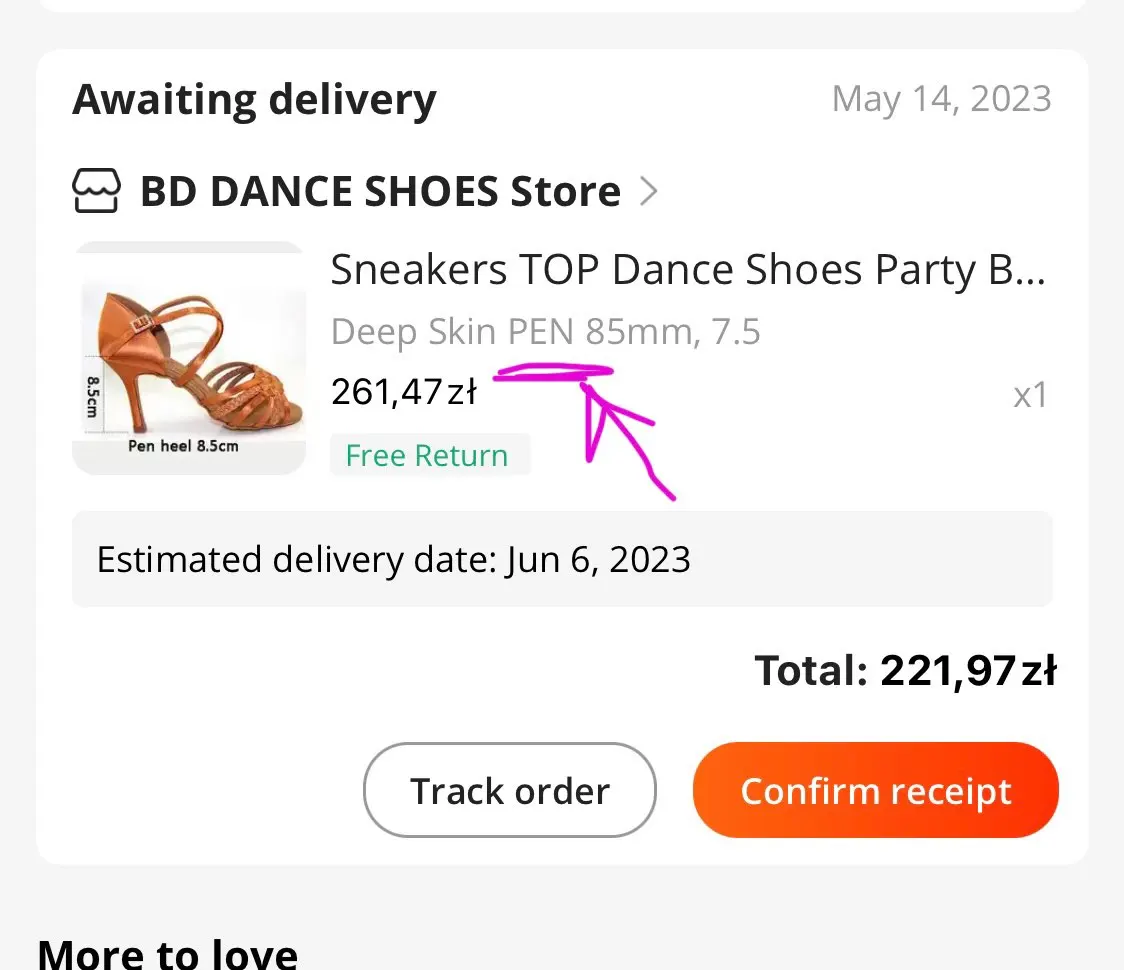1124x970 pixels.
Task: Click the x1 quantity indicator
Action: pos(1030,395)
